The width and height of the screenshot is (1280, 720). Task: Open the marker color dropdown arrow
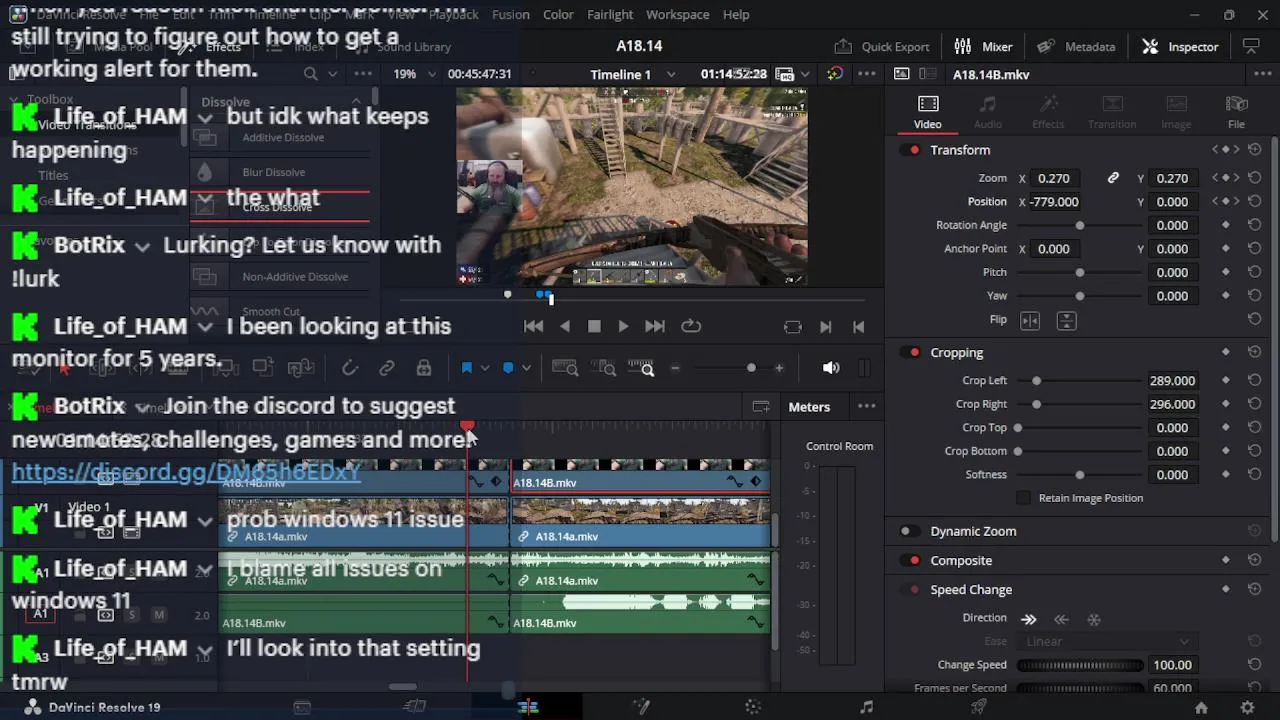(x=526, y=369)
